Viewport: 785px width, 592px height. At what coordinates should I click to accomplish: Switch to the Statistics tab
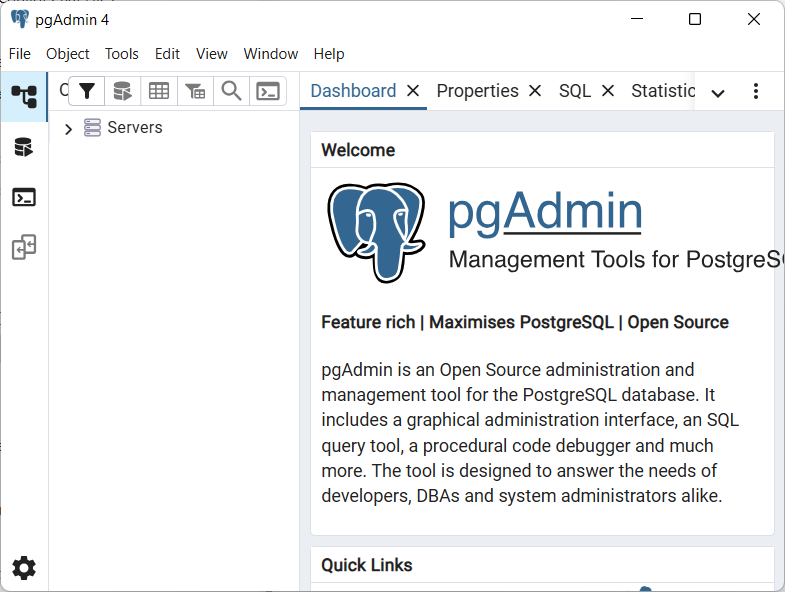pyautogui.click(x=663, y=91)
